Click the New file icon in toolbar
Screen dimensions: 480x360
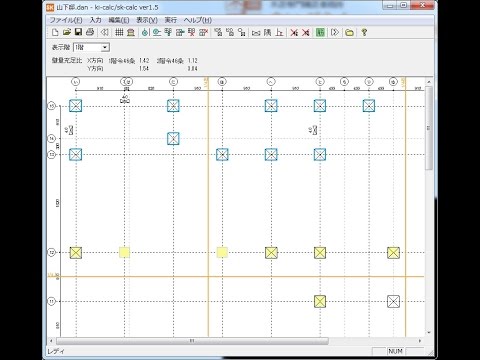[x=55, y=32]
